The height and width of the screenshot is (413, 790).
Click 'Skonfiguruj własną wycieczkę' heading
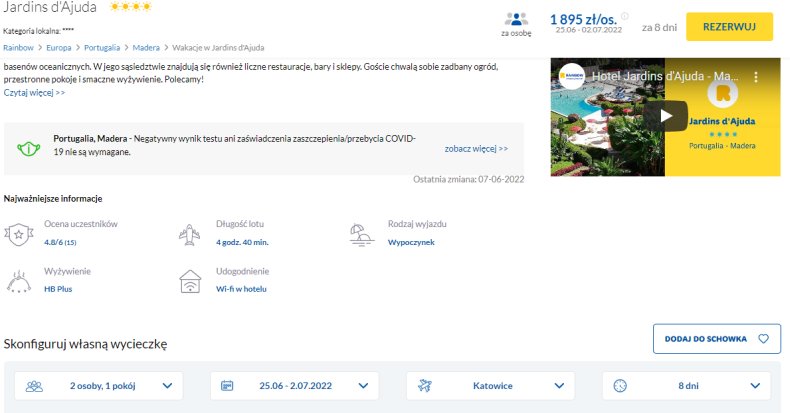(x=85, y=344)
